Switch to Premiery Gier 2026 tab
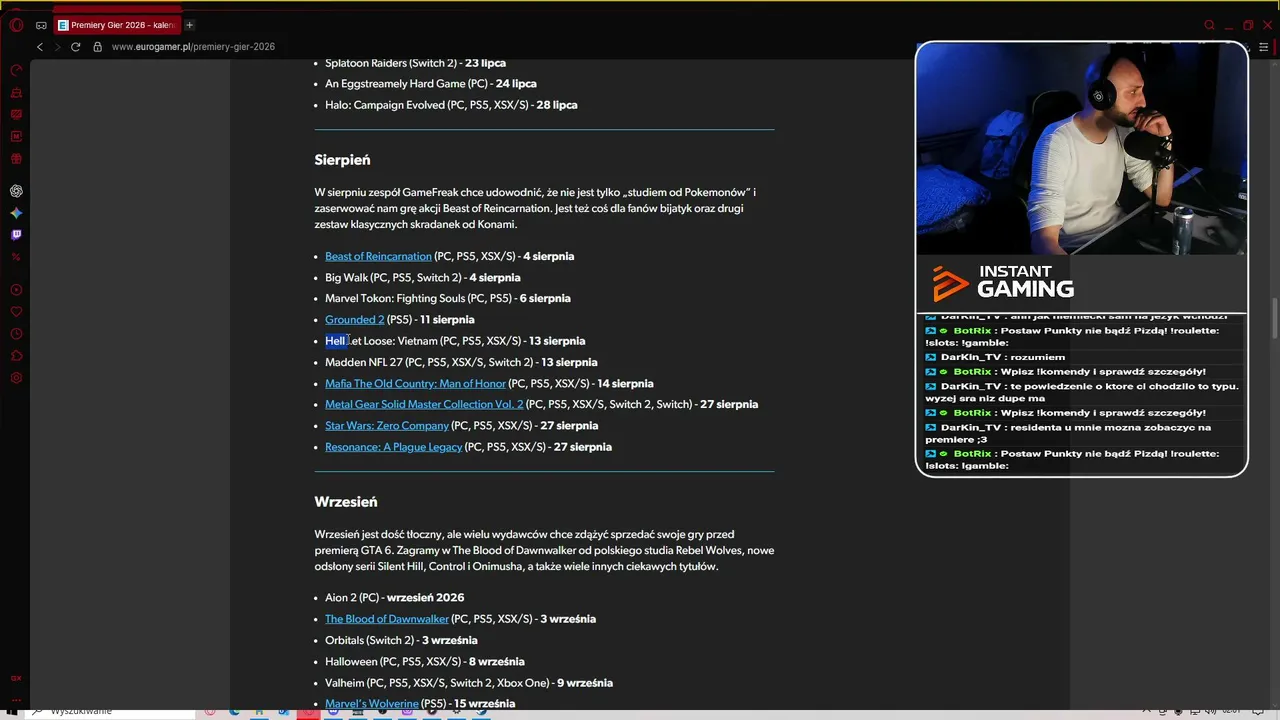This screenshot has height=720, width=1280. pos(117,25)
